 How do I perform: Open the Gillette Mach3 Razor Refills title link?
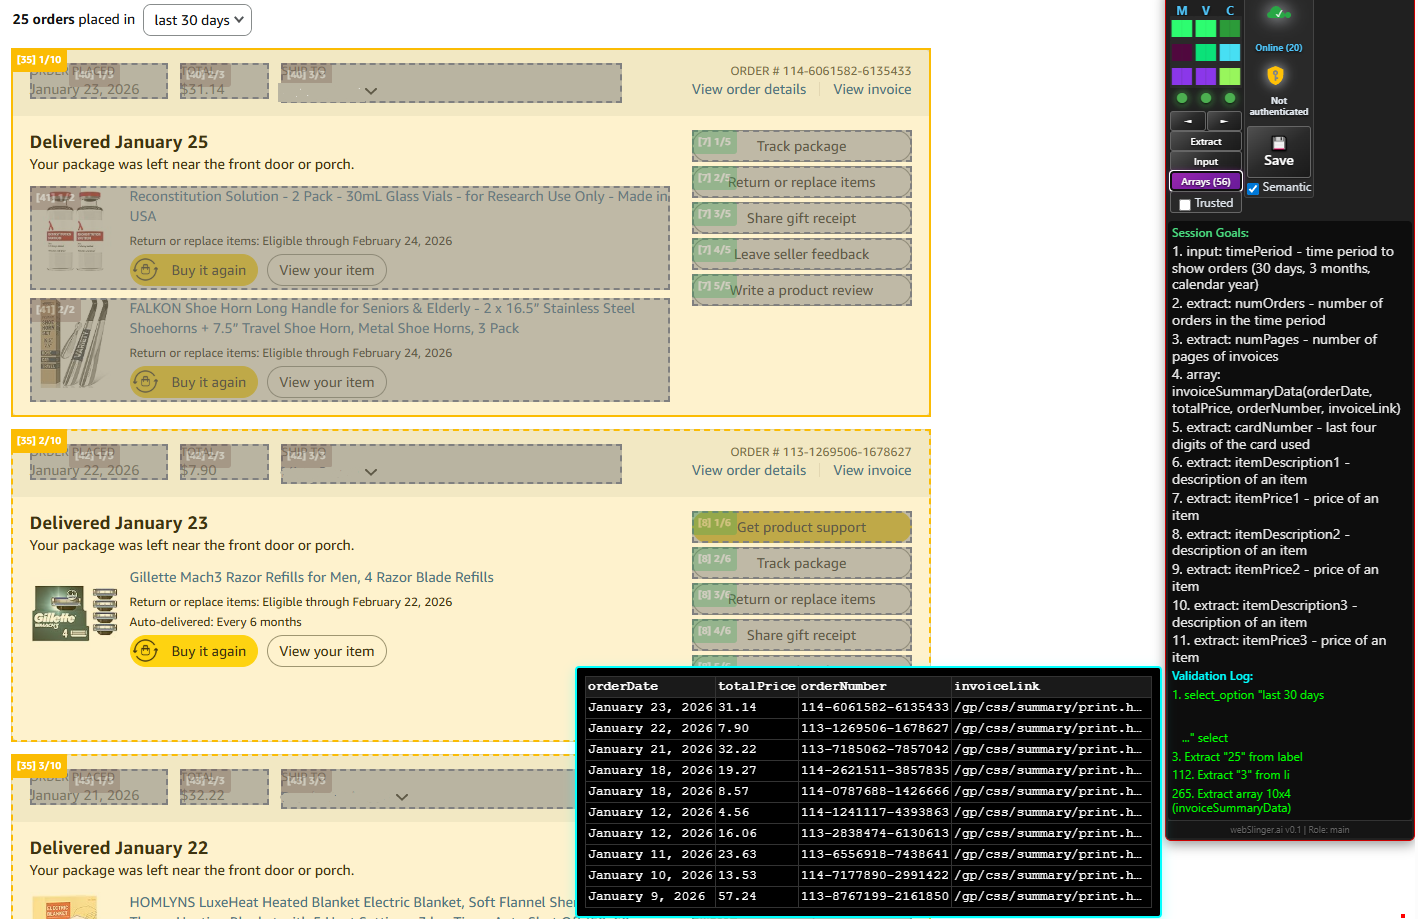[311, 577]
